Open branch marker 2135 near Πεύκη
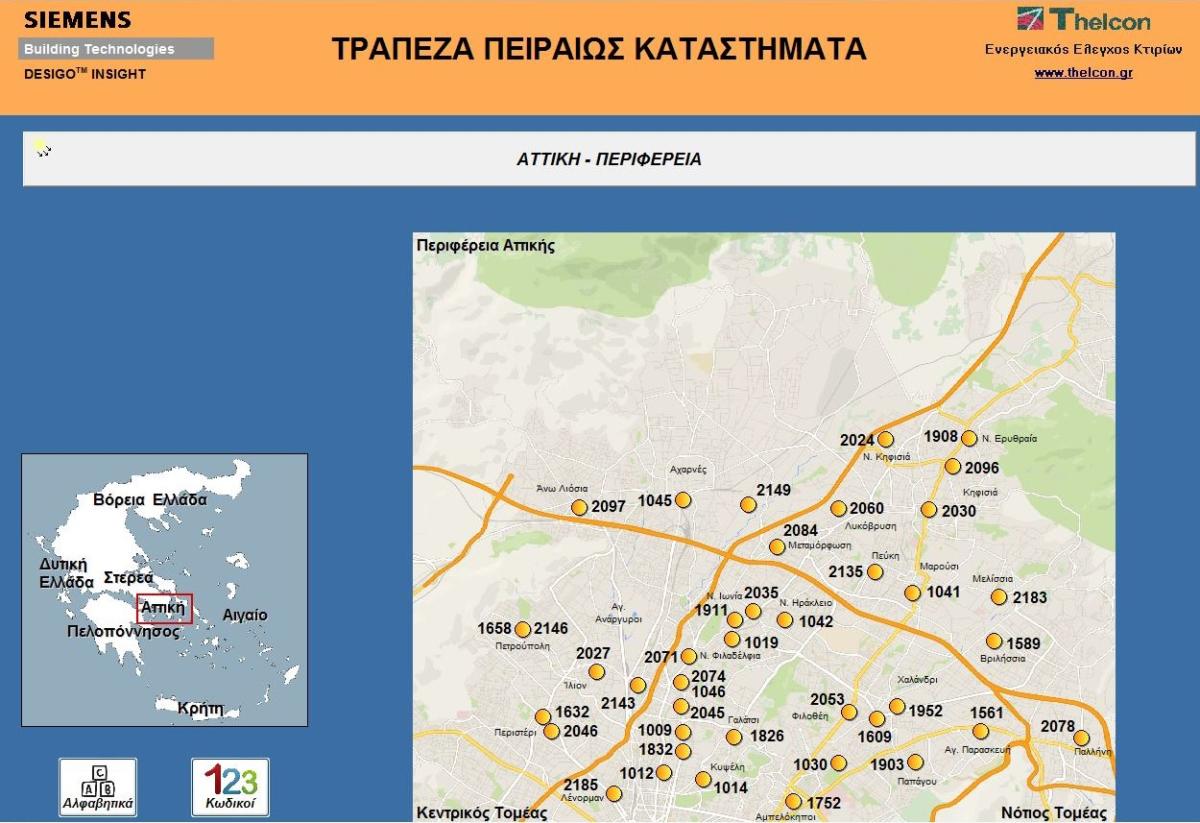Viewport: 1200px width, 823px height. click(875, 571)
